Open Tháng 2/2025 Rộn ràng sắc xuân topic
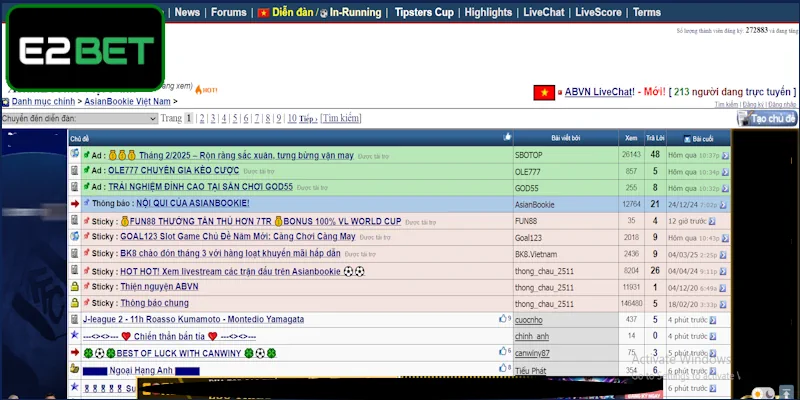 246,155
